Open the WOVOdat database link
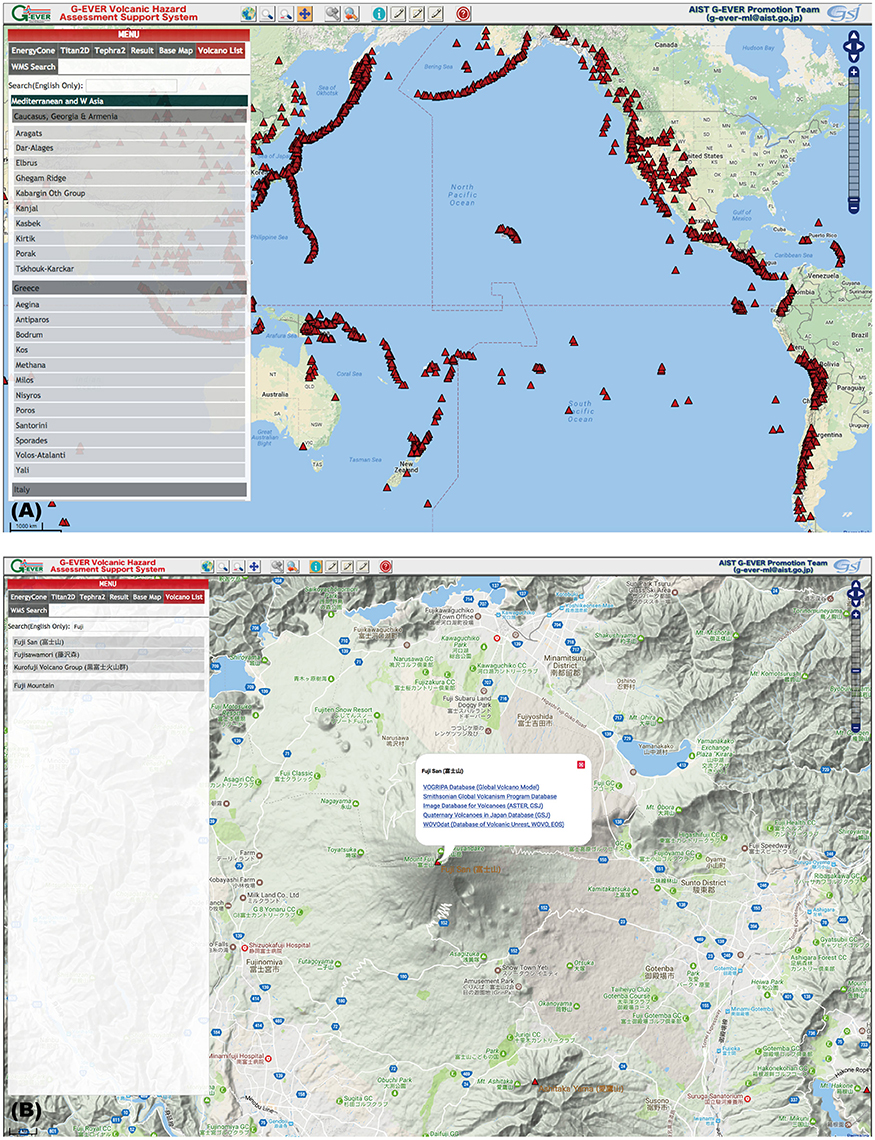 (493, 824)
